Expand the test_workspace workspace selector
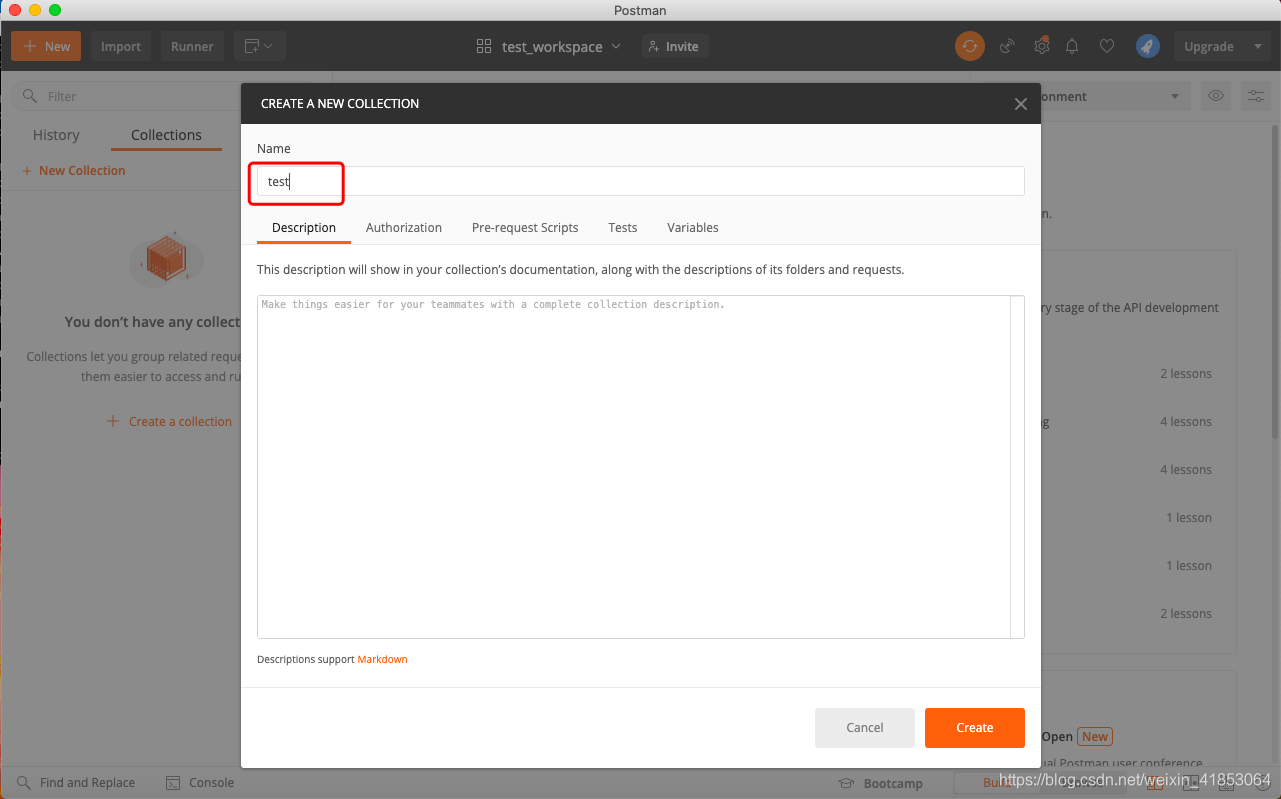The height and width of the screenshot is (799, 1281). [549, 46]
